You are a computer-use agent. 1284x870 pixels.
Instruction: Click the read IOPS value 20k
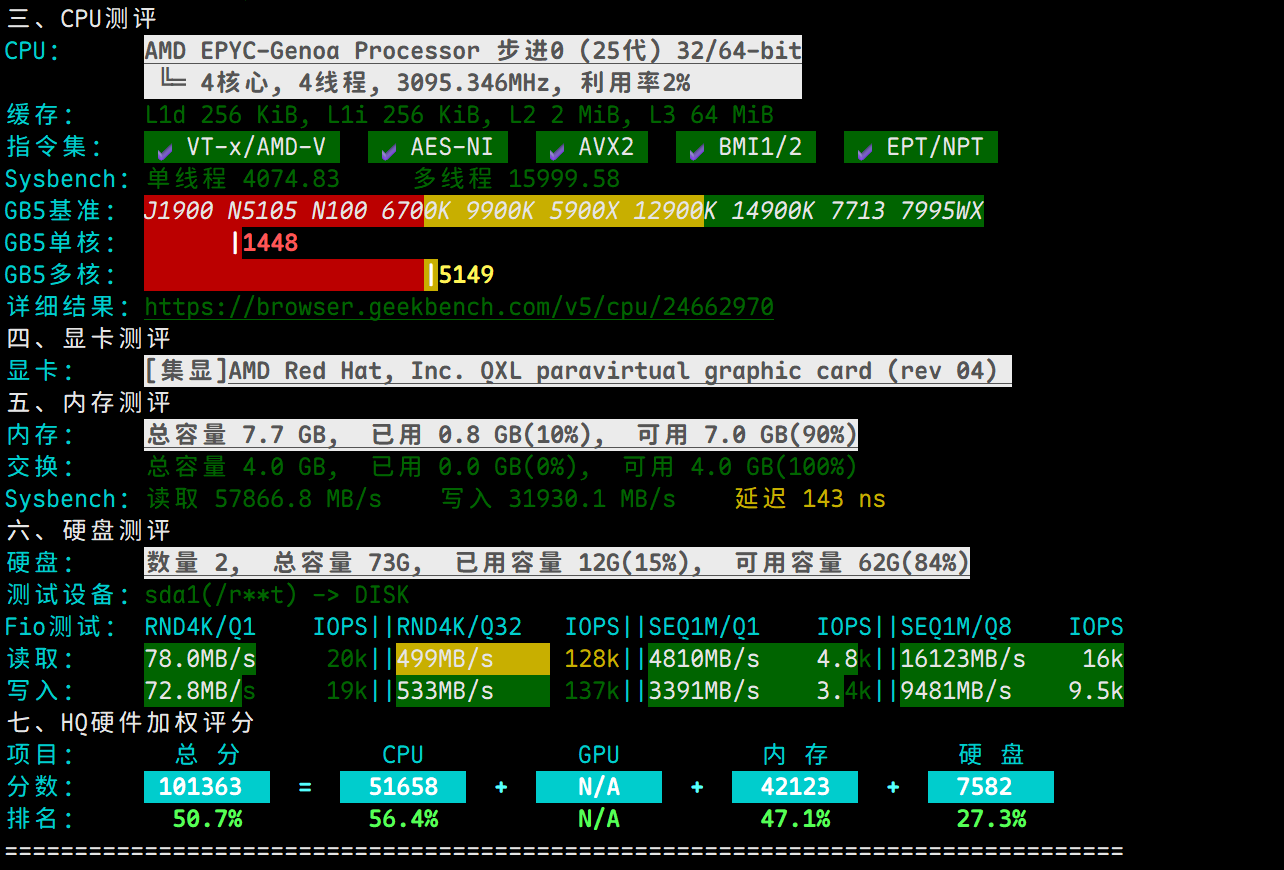[x=347, y=659]
